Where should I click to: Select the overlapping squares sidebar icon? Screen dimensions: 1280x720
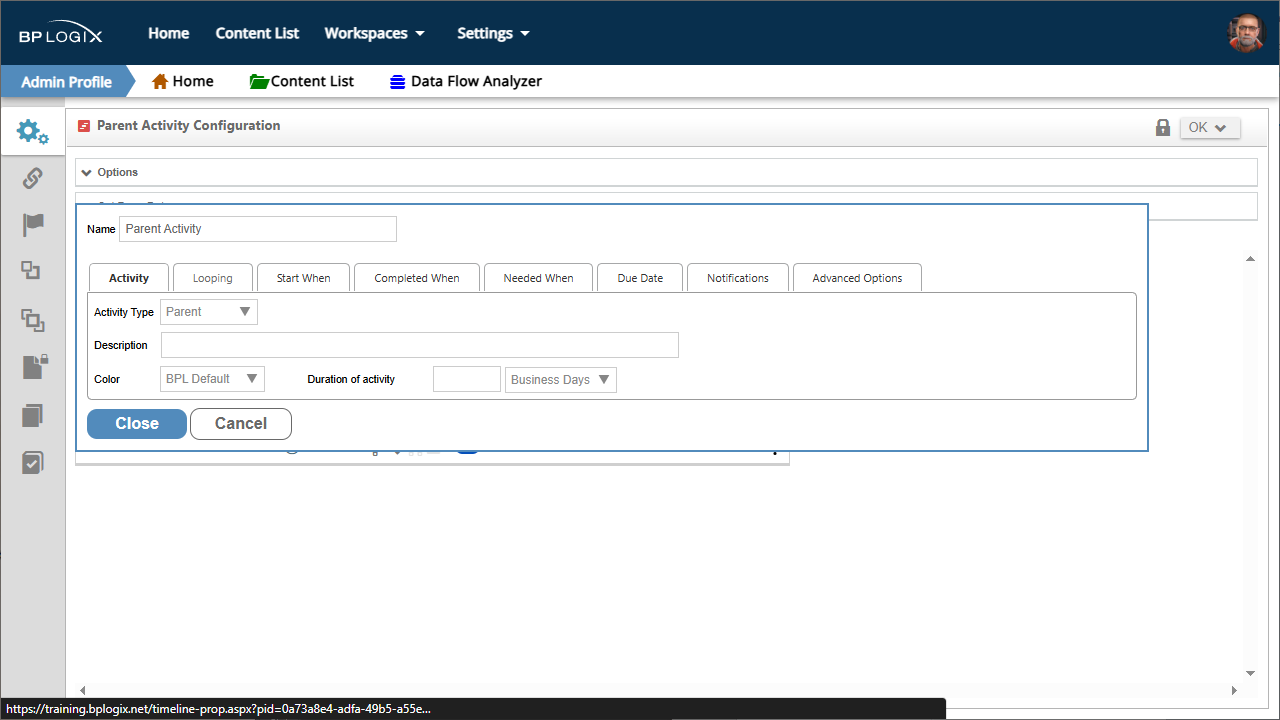click(31, 270)
